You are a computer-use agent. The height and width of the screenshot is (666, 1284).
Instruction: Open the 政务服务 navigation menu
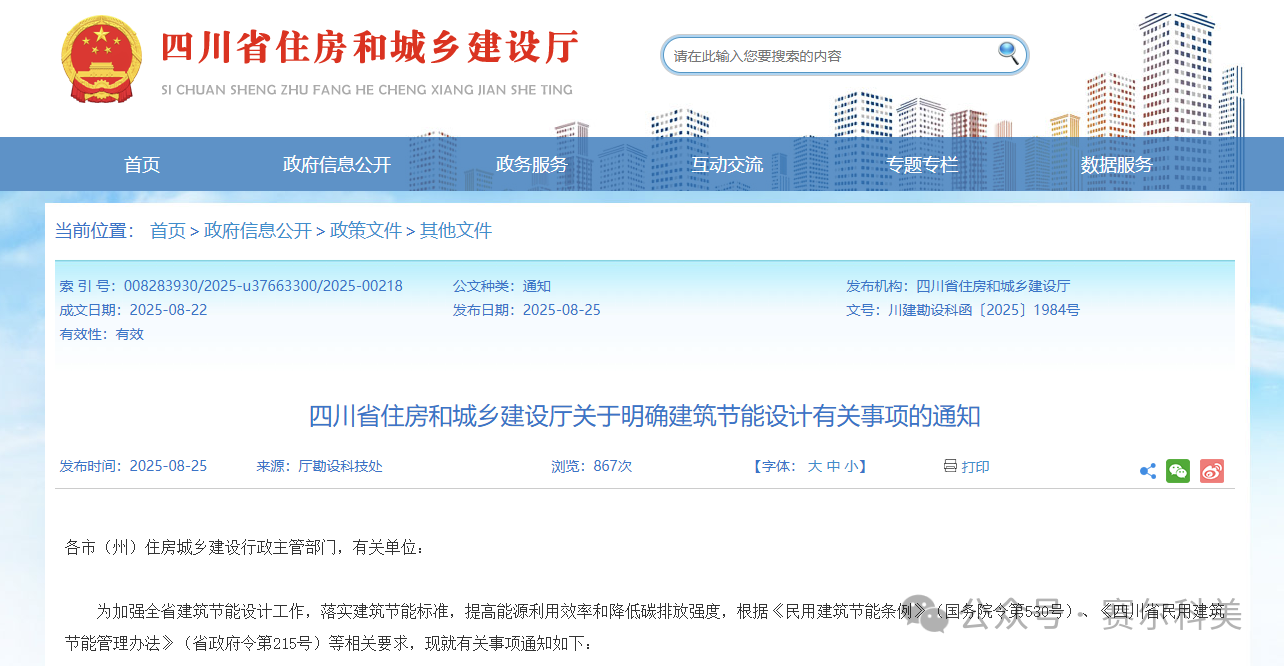click(531, 164)
